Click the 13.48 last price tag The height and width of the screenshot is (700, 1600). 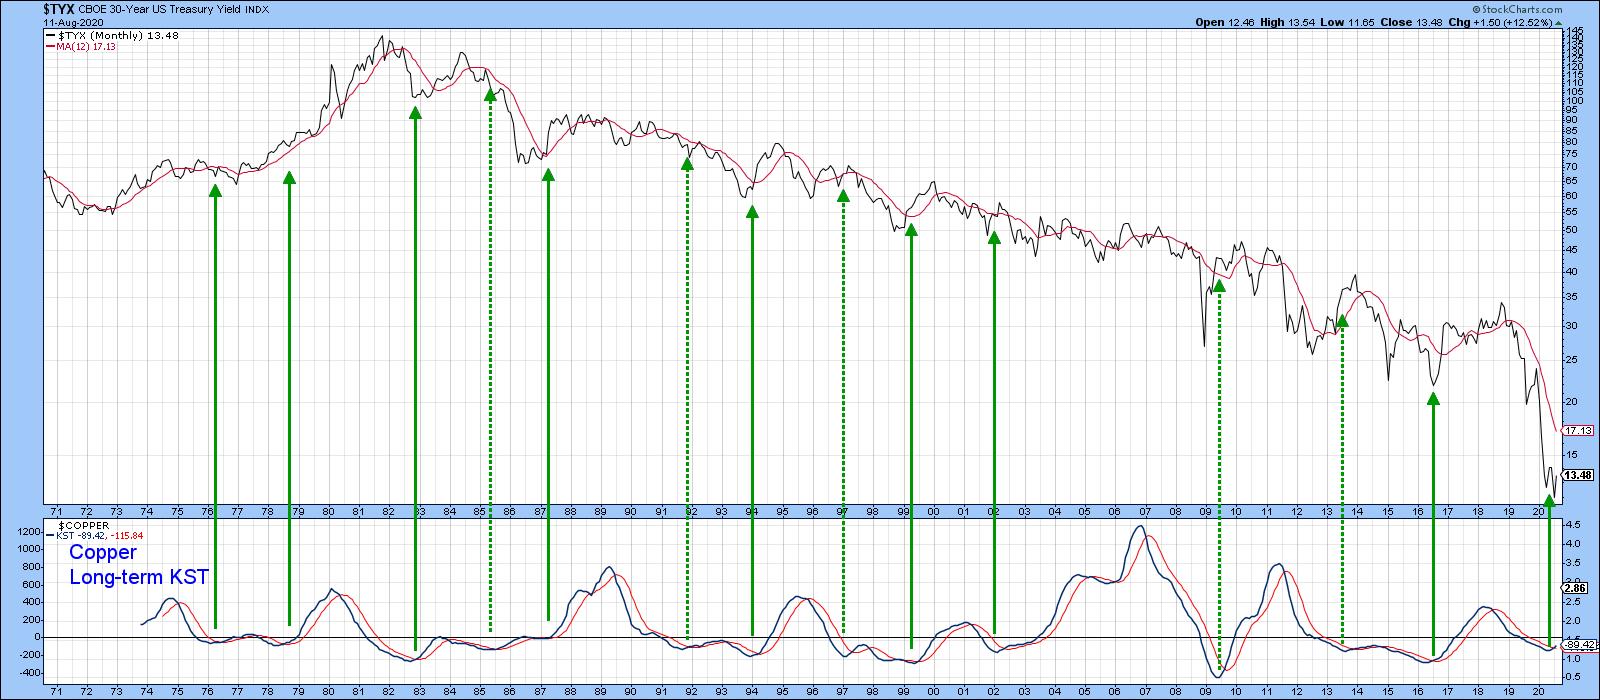pos(1577,475)
